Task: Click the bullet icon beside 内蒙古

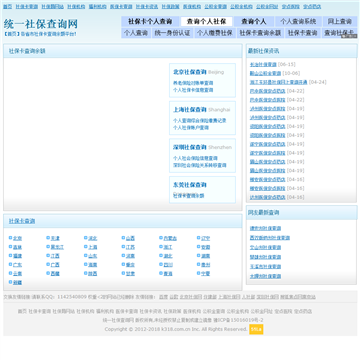Action: coord(161,238)
